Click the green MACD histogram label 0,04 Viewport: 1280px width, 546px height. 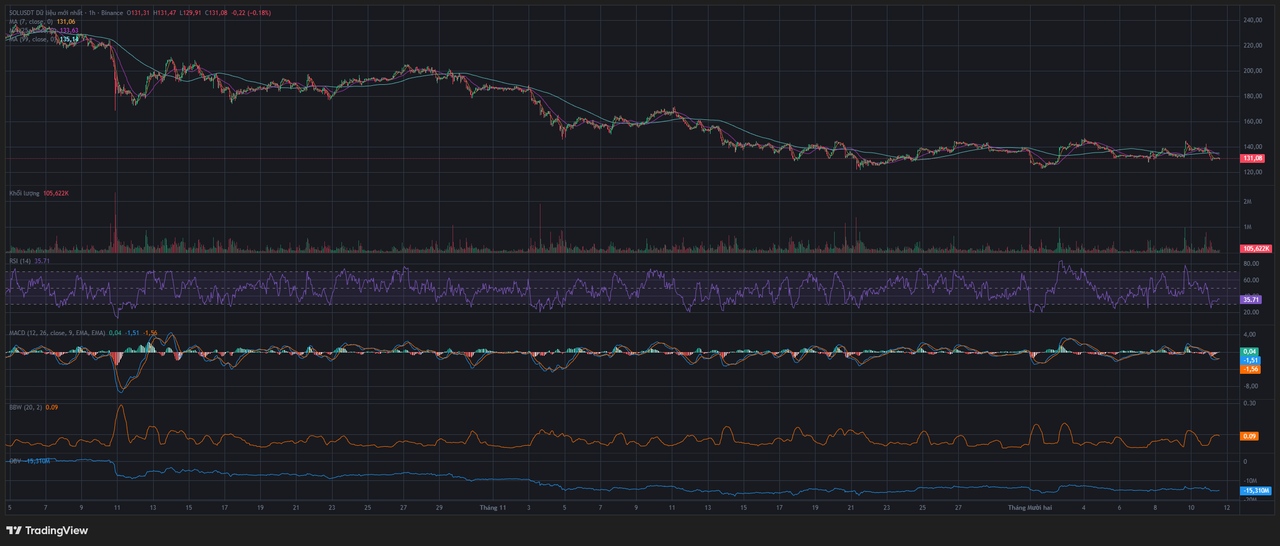[1250, 352]
